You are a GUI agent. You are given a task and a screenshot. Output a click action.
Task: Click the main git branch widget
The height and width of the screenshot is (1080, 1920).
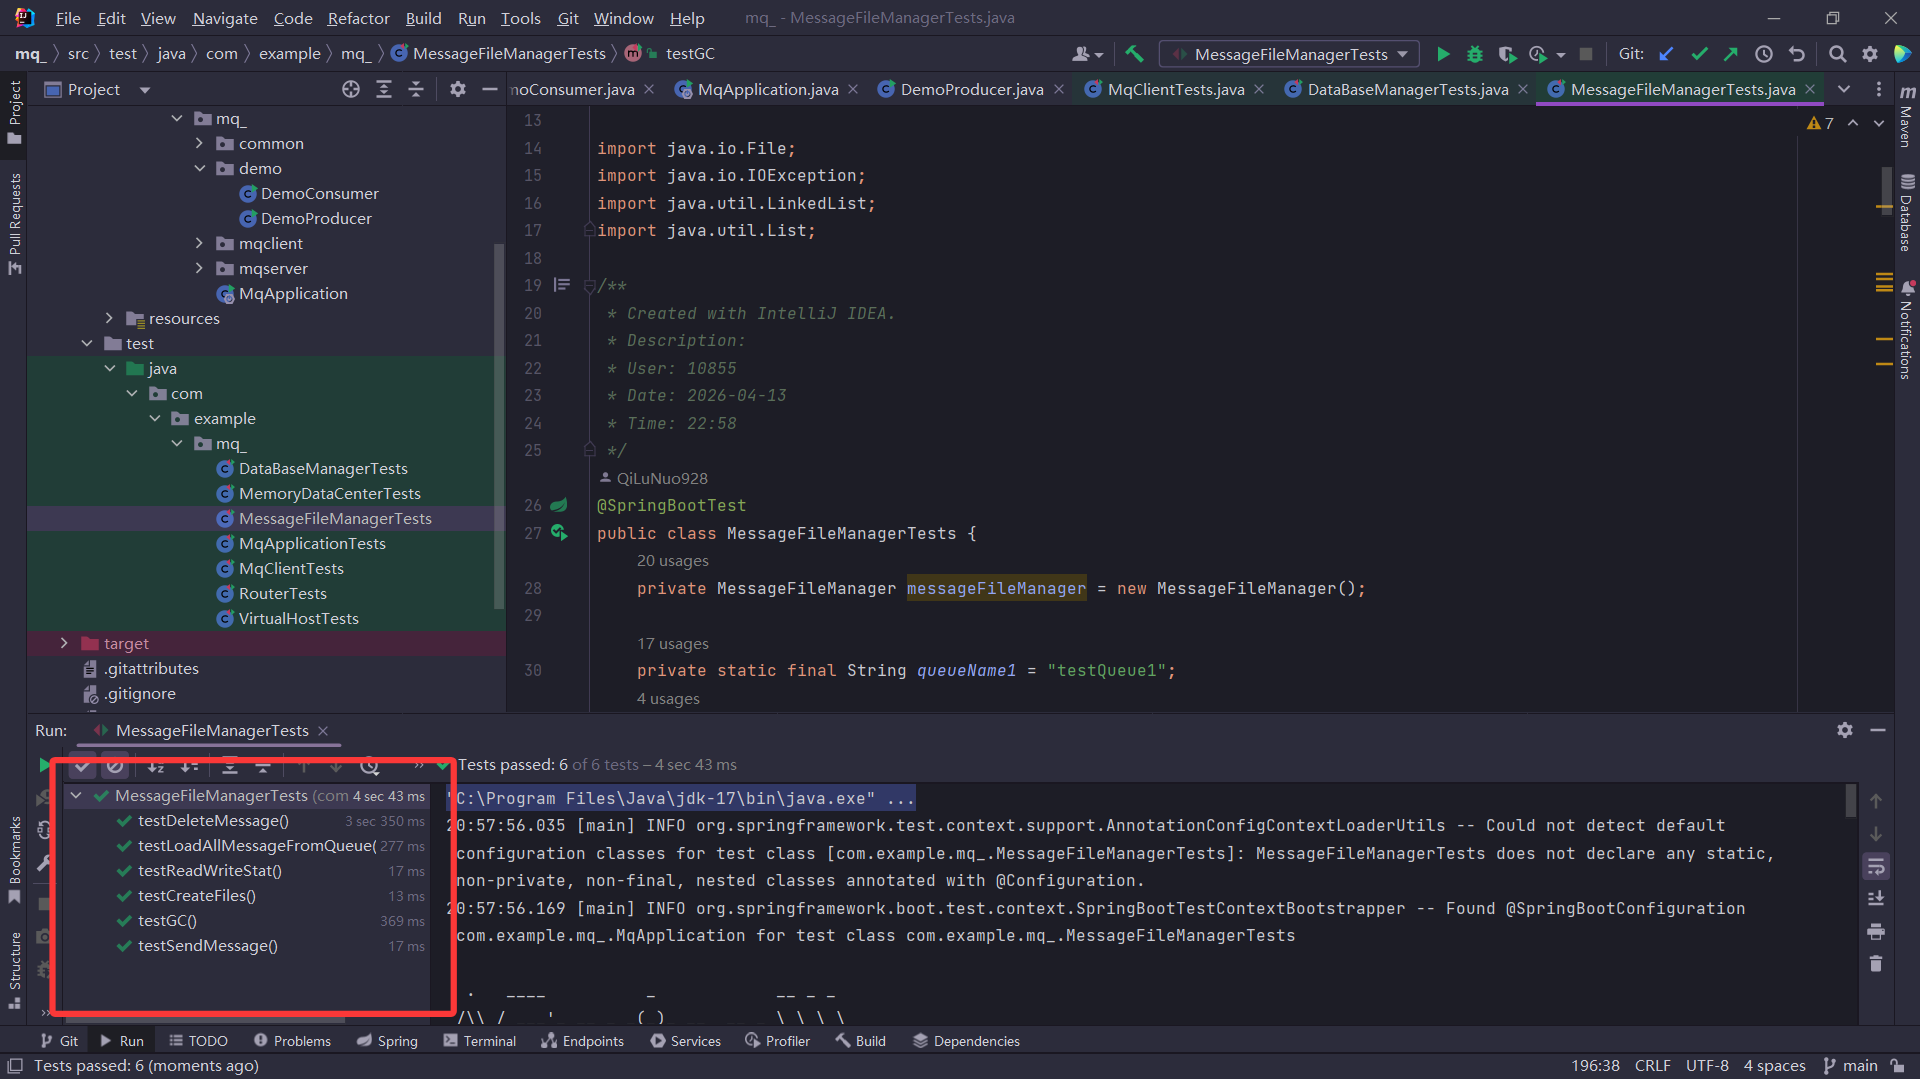1850,1065
